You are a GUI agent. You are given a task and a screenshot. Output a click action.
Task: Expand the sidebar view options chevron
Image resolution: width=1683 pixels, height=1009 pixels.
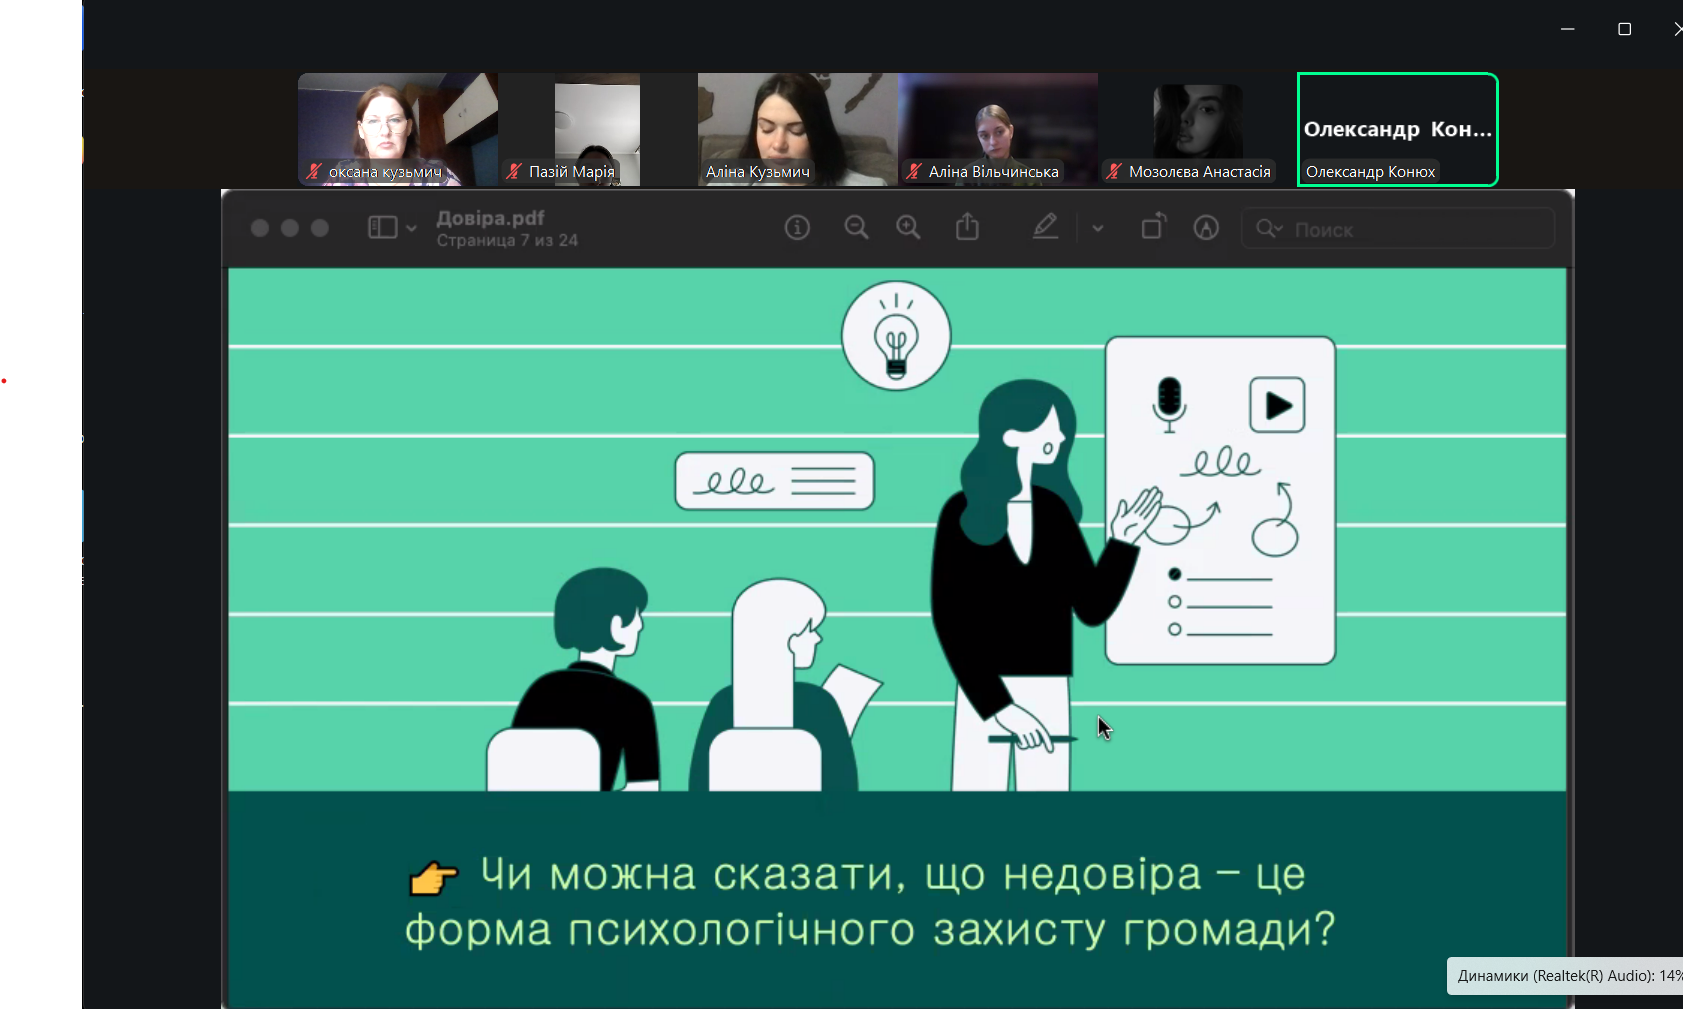click(411, 229)
